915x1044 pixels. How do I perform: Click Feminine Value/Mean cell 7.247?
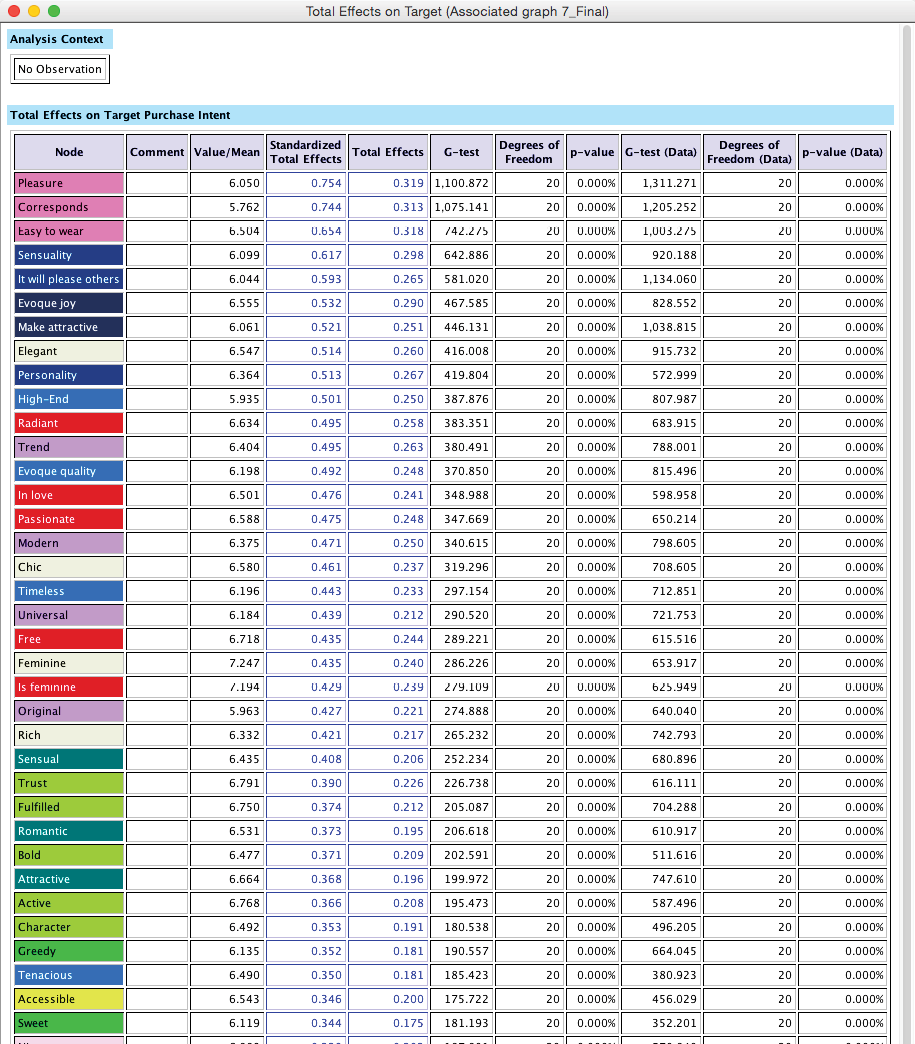227,662
